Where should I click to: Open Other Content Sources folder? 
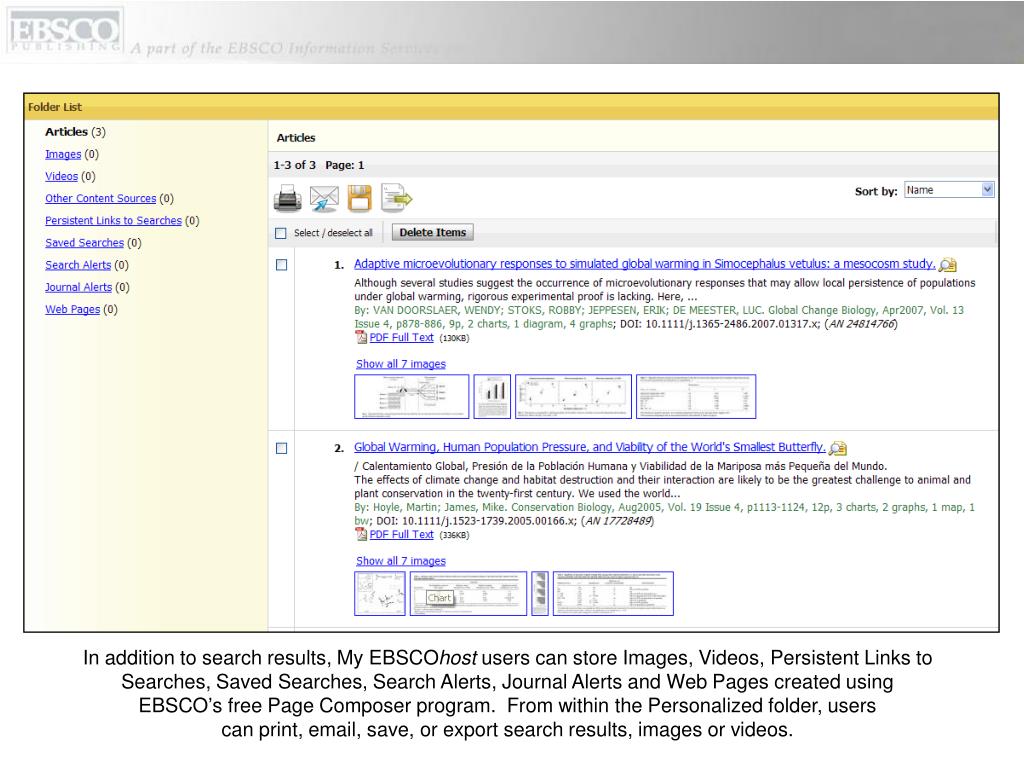(101, 199)
